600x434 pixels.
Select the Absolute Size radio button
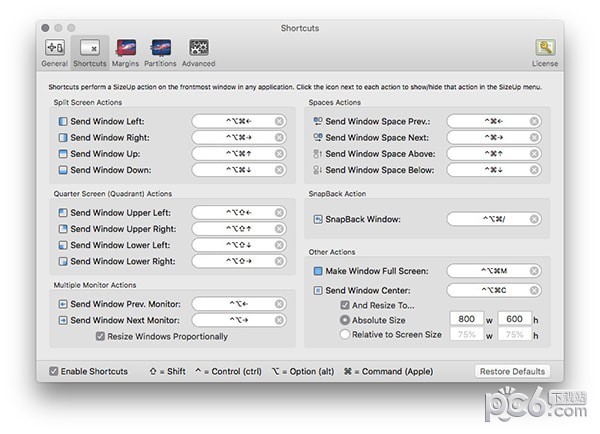pyautogui.click(x=345, y=320)
